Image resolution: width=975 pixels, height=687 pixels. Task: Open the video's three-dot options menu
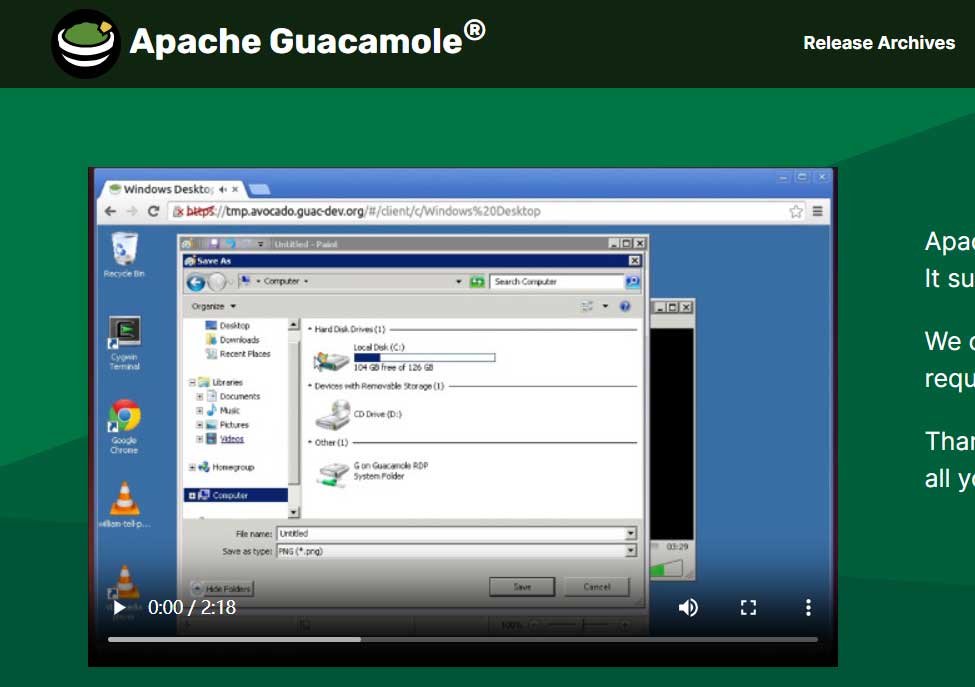coord(808,607)
